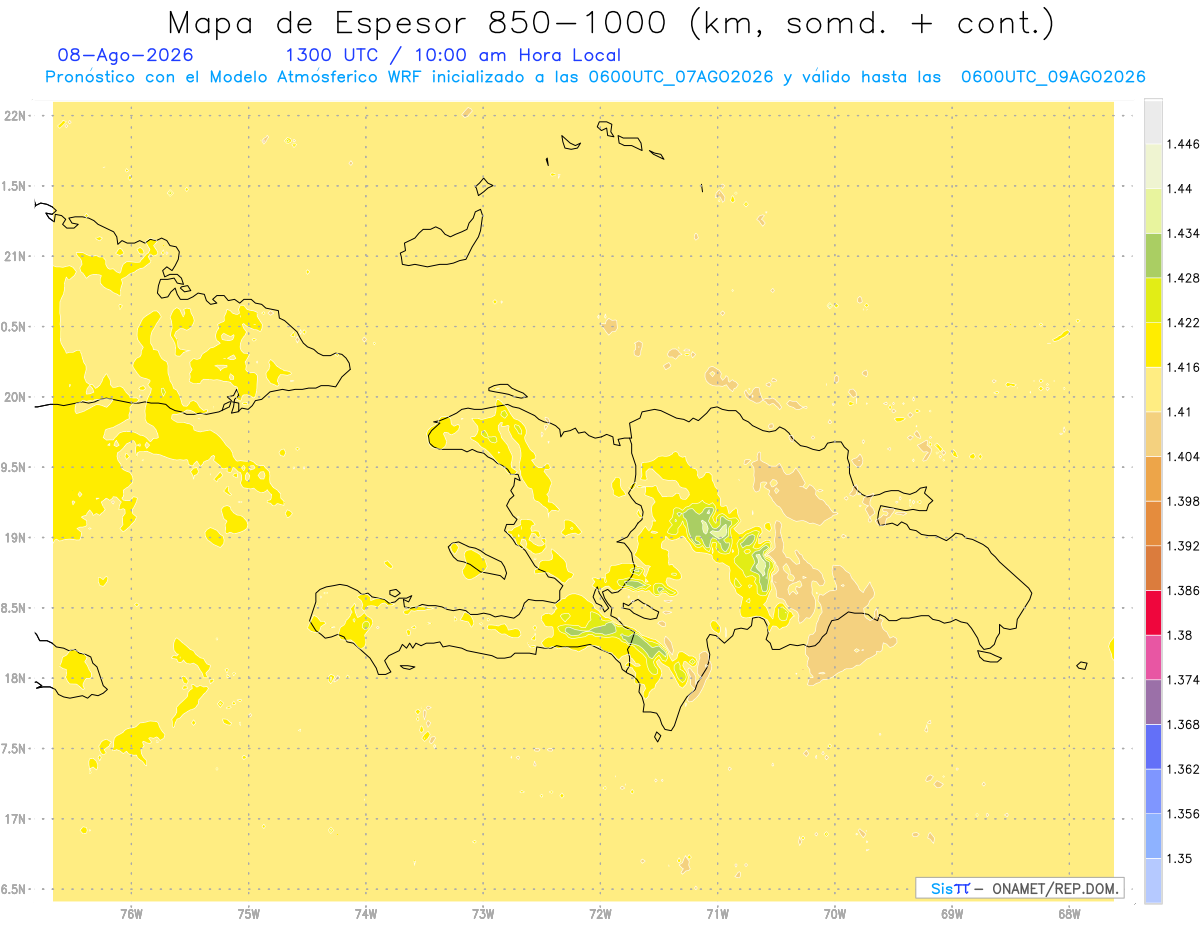Click the latitude label 21N
1200x927 pixels.
pyautogui.click(x=16, y=256)
